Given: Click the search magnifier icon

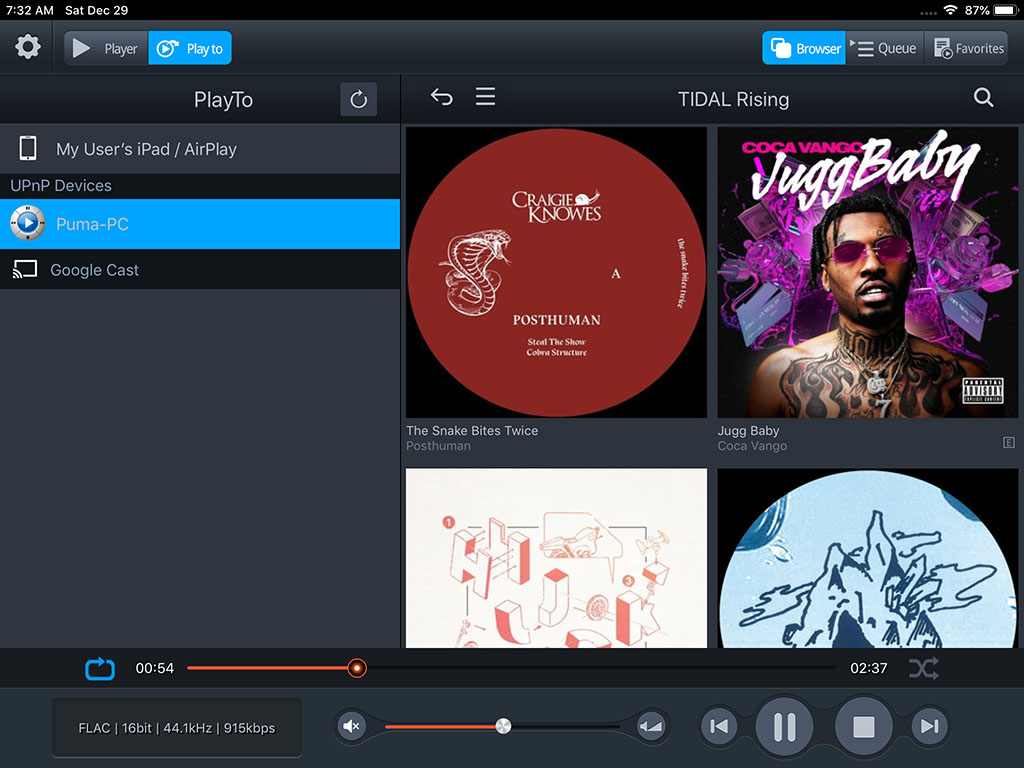Looking at the screenshot, I should (x=984, y=98).
